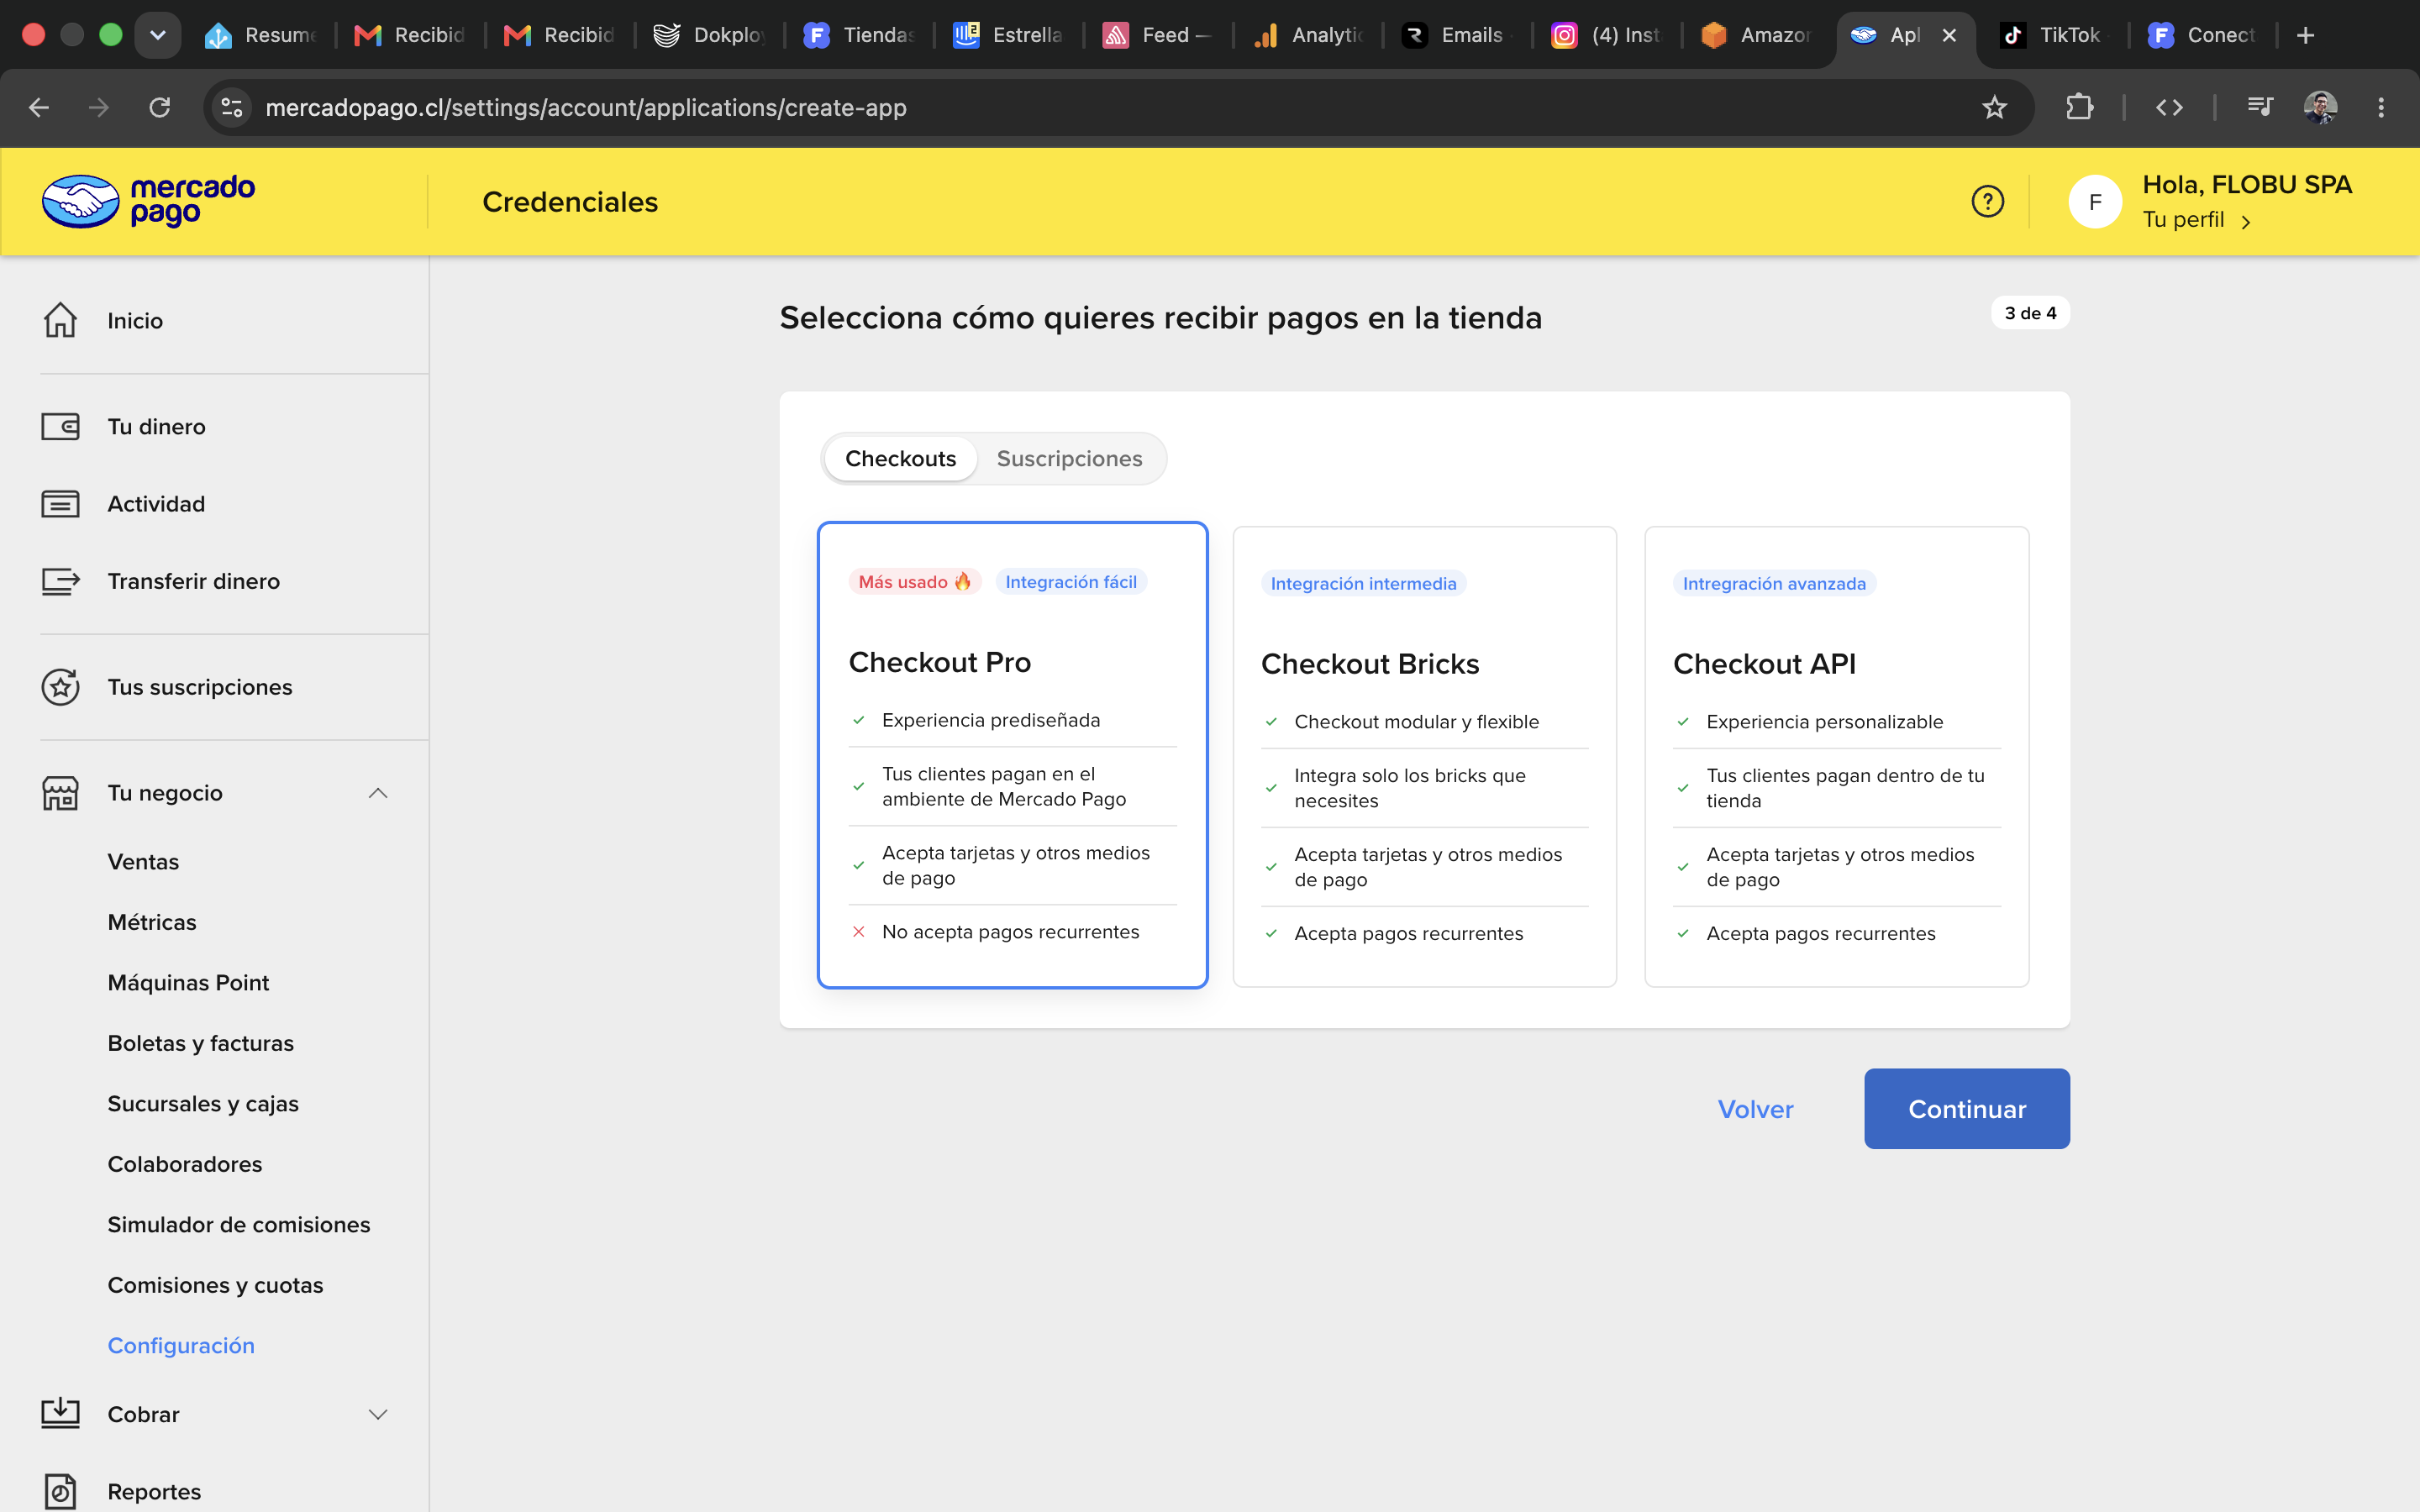The image size is (2420, 1512).
Task: Collapse the Tu negocio section chevron
Action: pos(378,793)
